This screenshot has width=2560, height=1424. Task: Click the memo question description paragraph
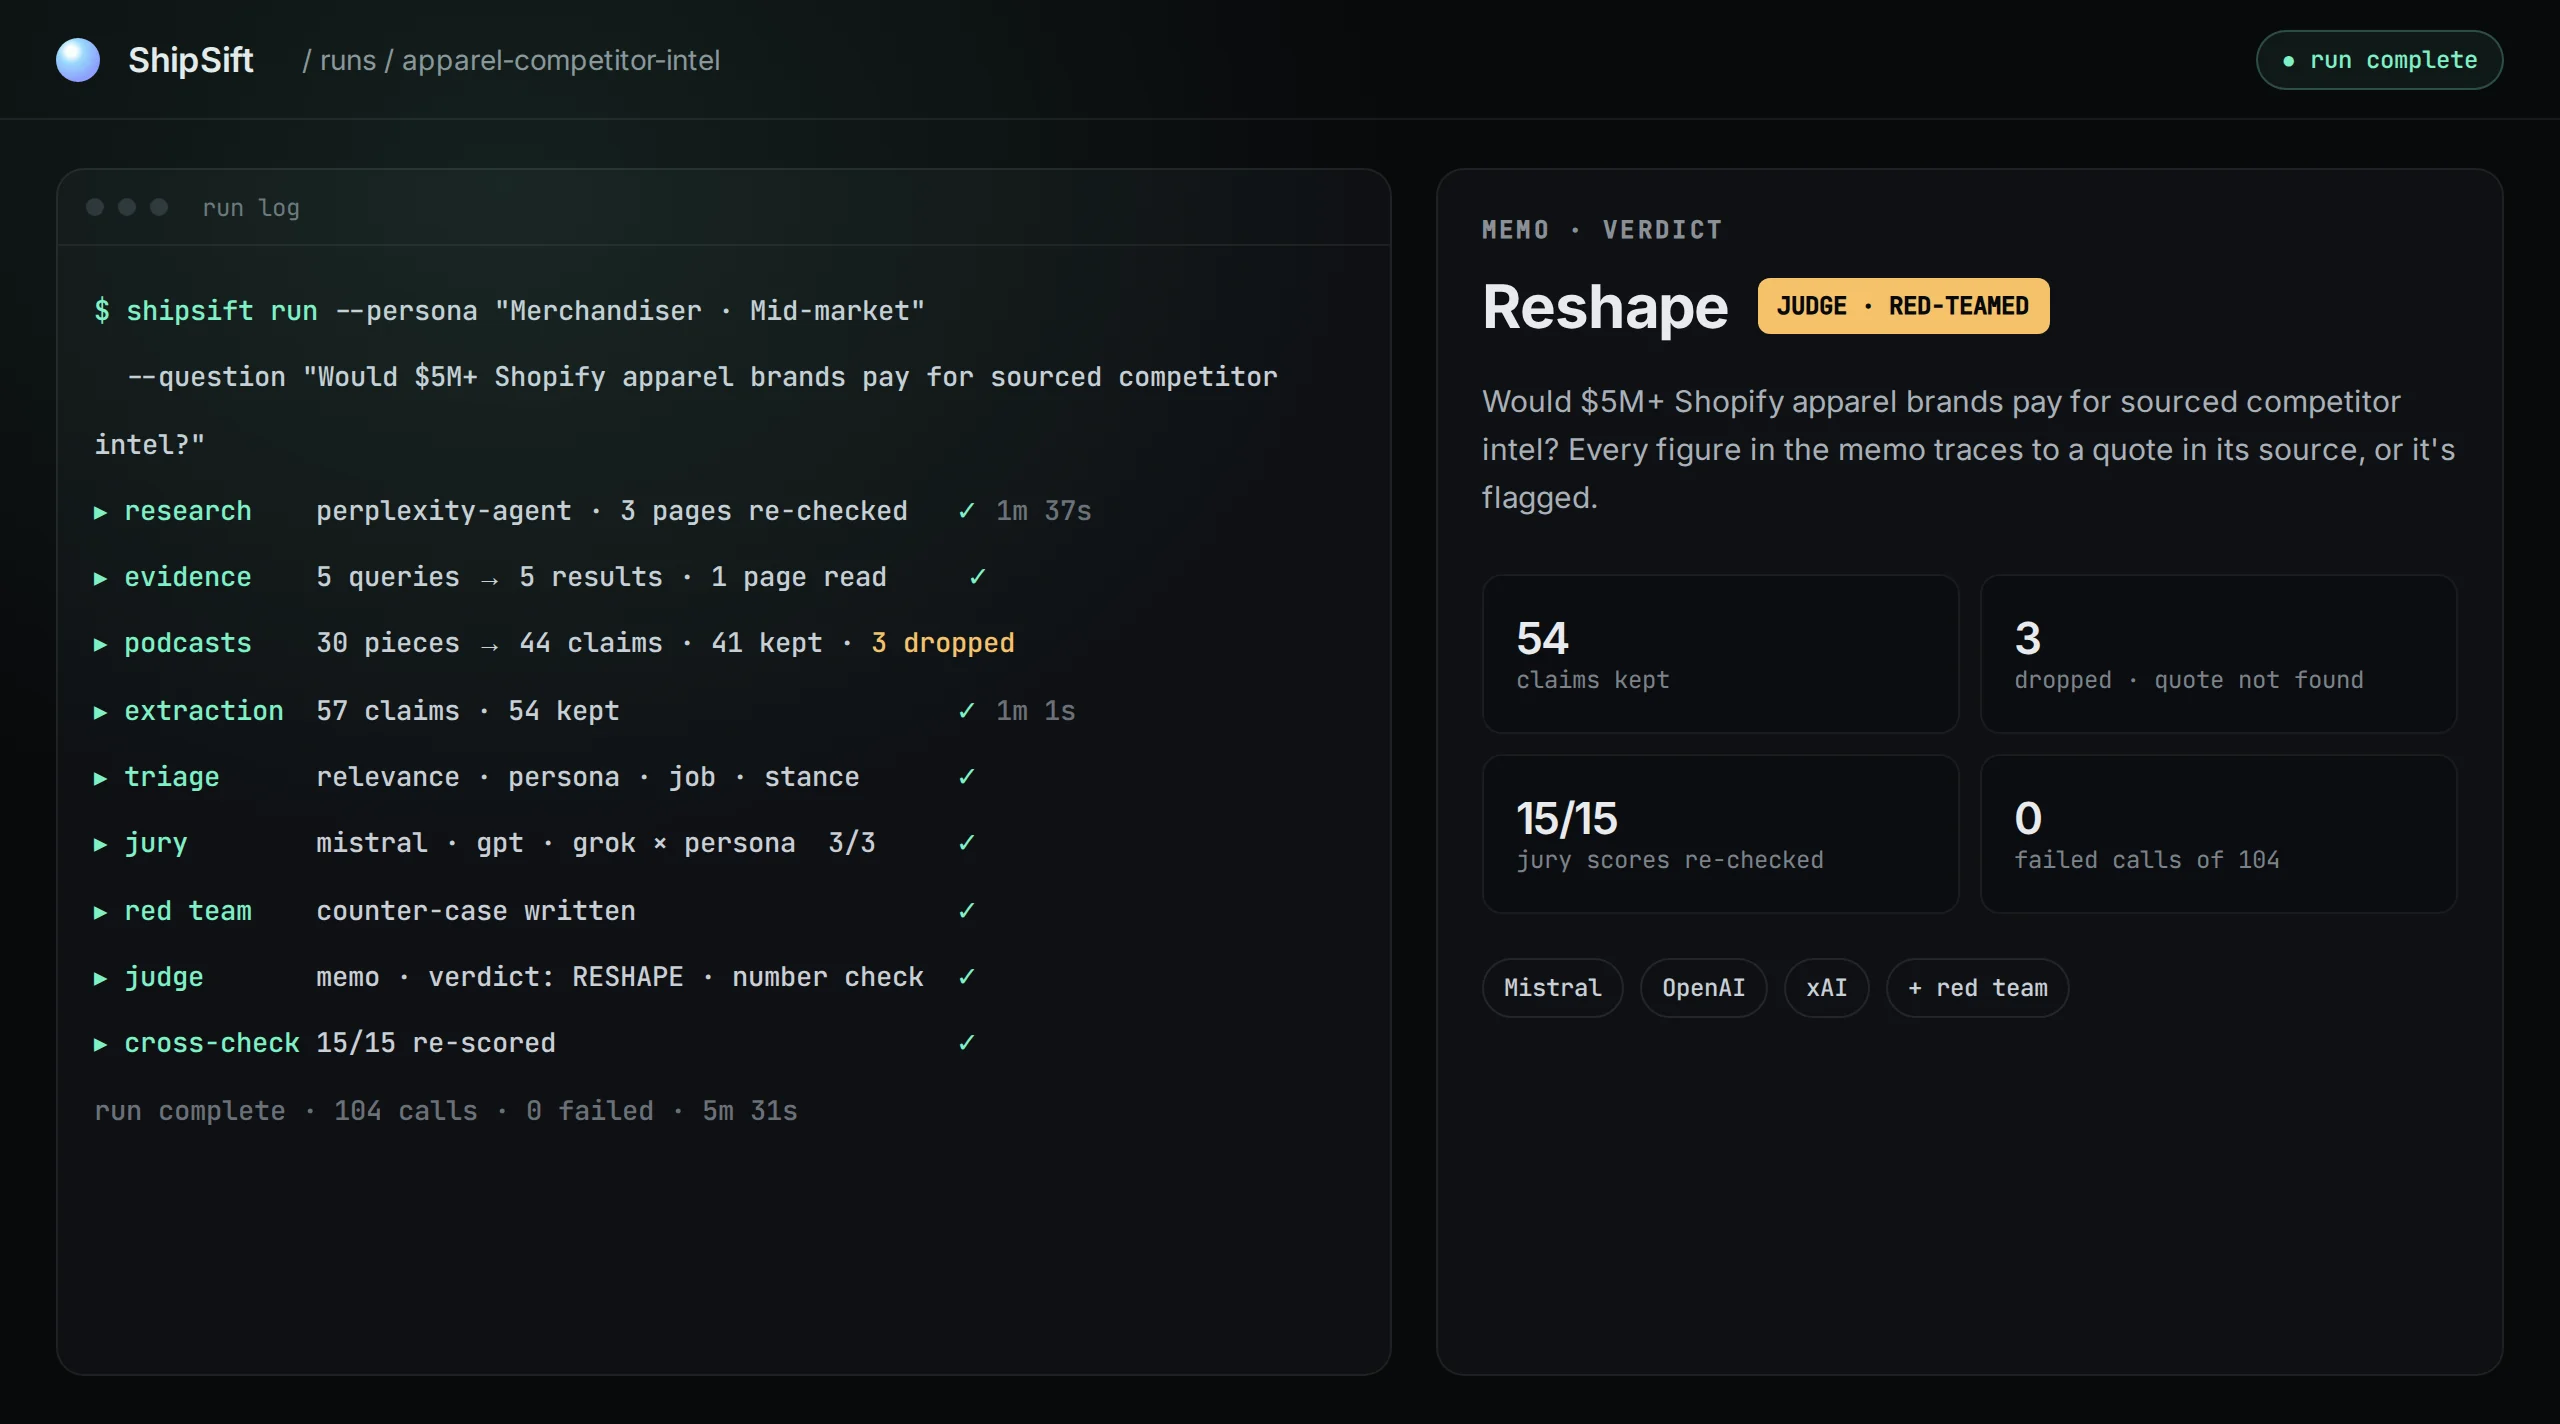pos(1968,450)
